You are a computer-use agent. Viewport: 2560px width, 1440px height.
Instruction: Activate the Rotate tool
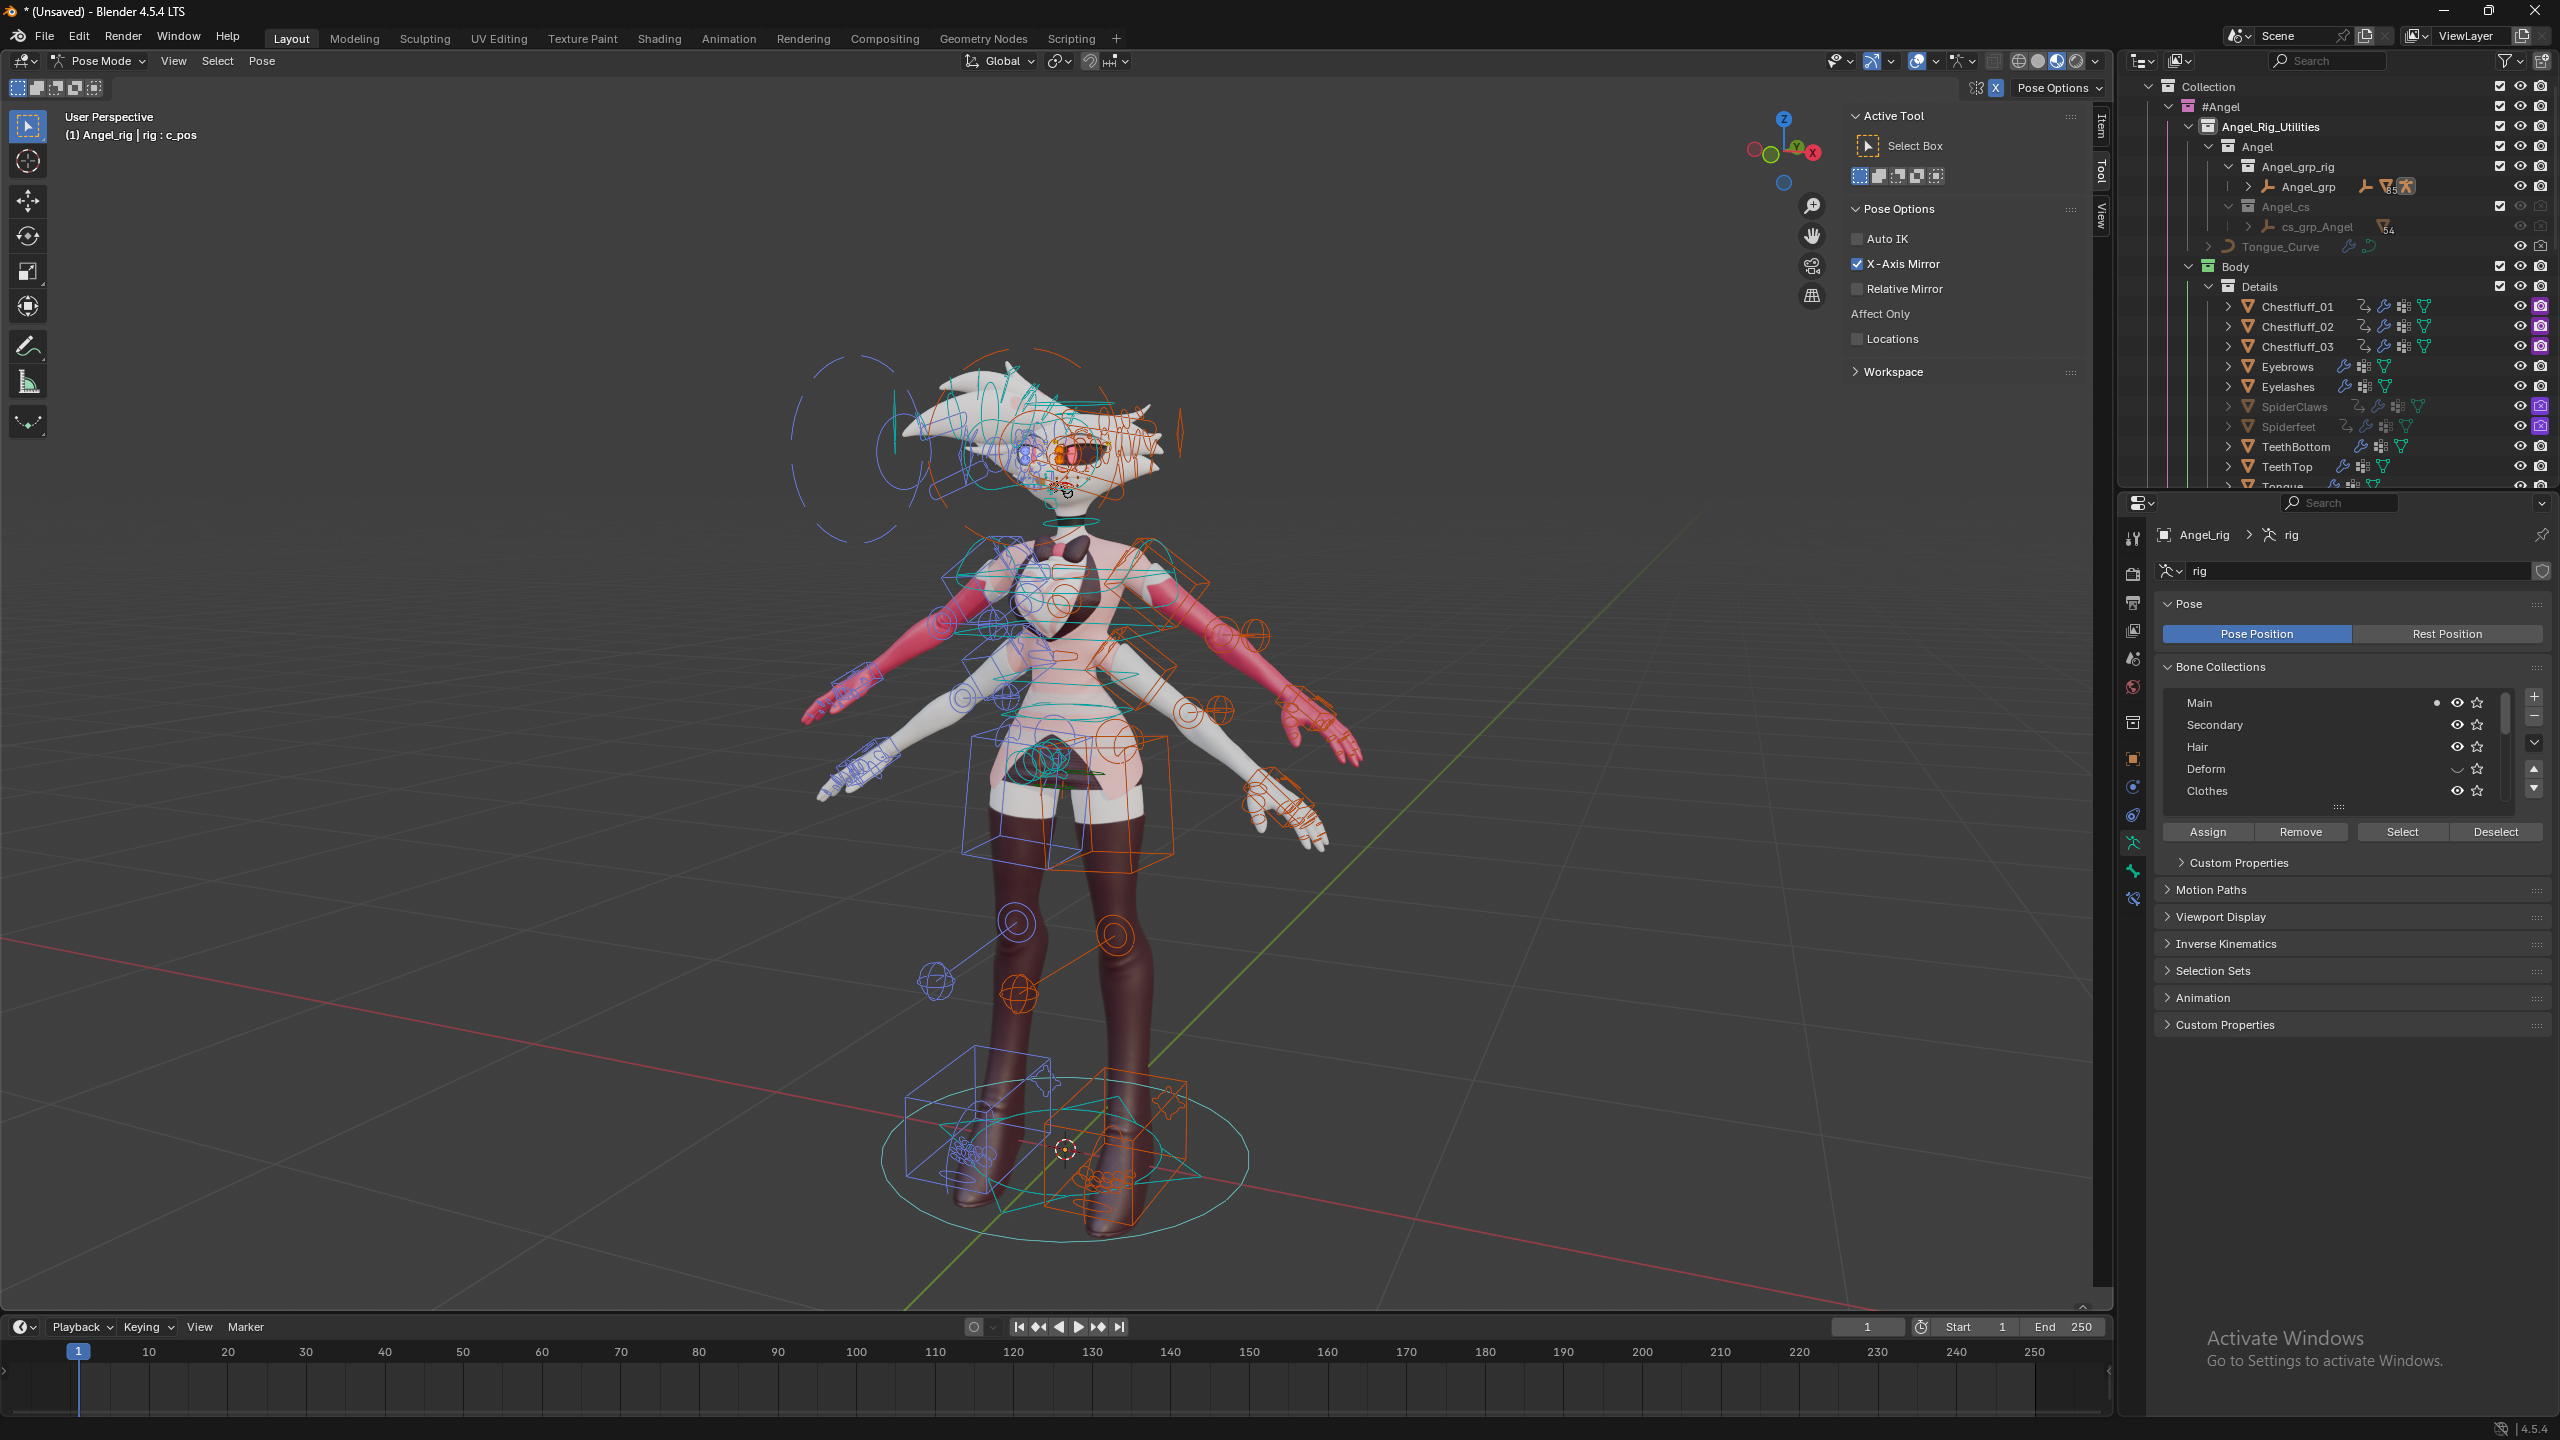tap(28, 237)
